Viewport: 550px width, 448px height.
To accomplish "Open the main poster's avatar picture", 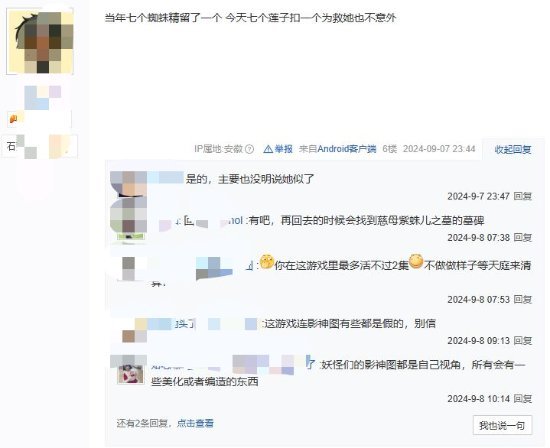I will [40, 42].
